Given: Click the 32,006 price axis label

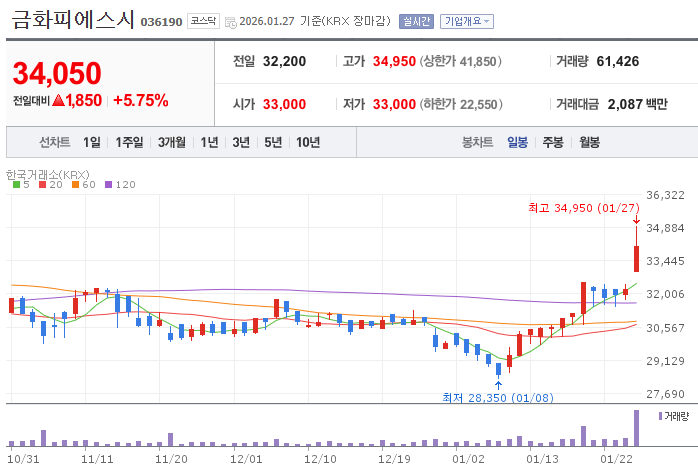Looking at the screenshot, I should pyautogui.click(x=665, y=294).
